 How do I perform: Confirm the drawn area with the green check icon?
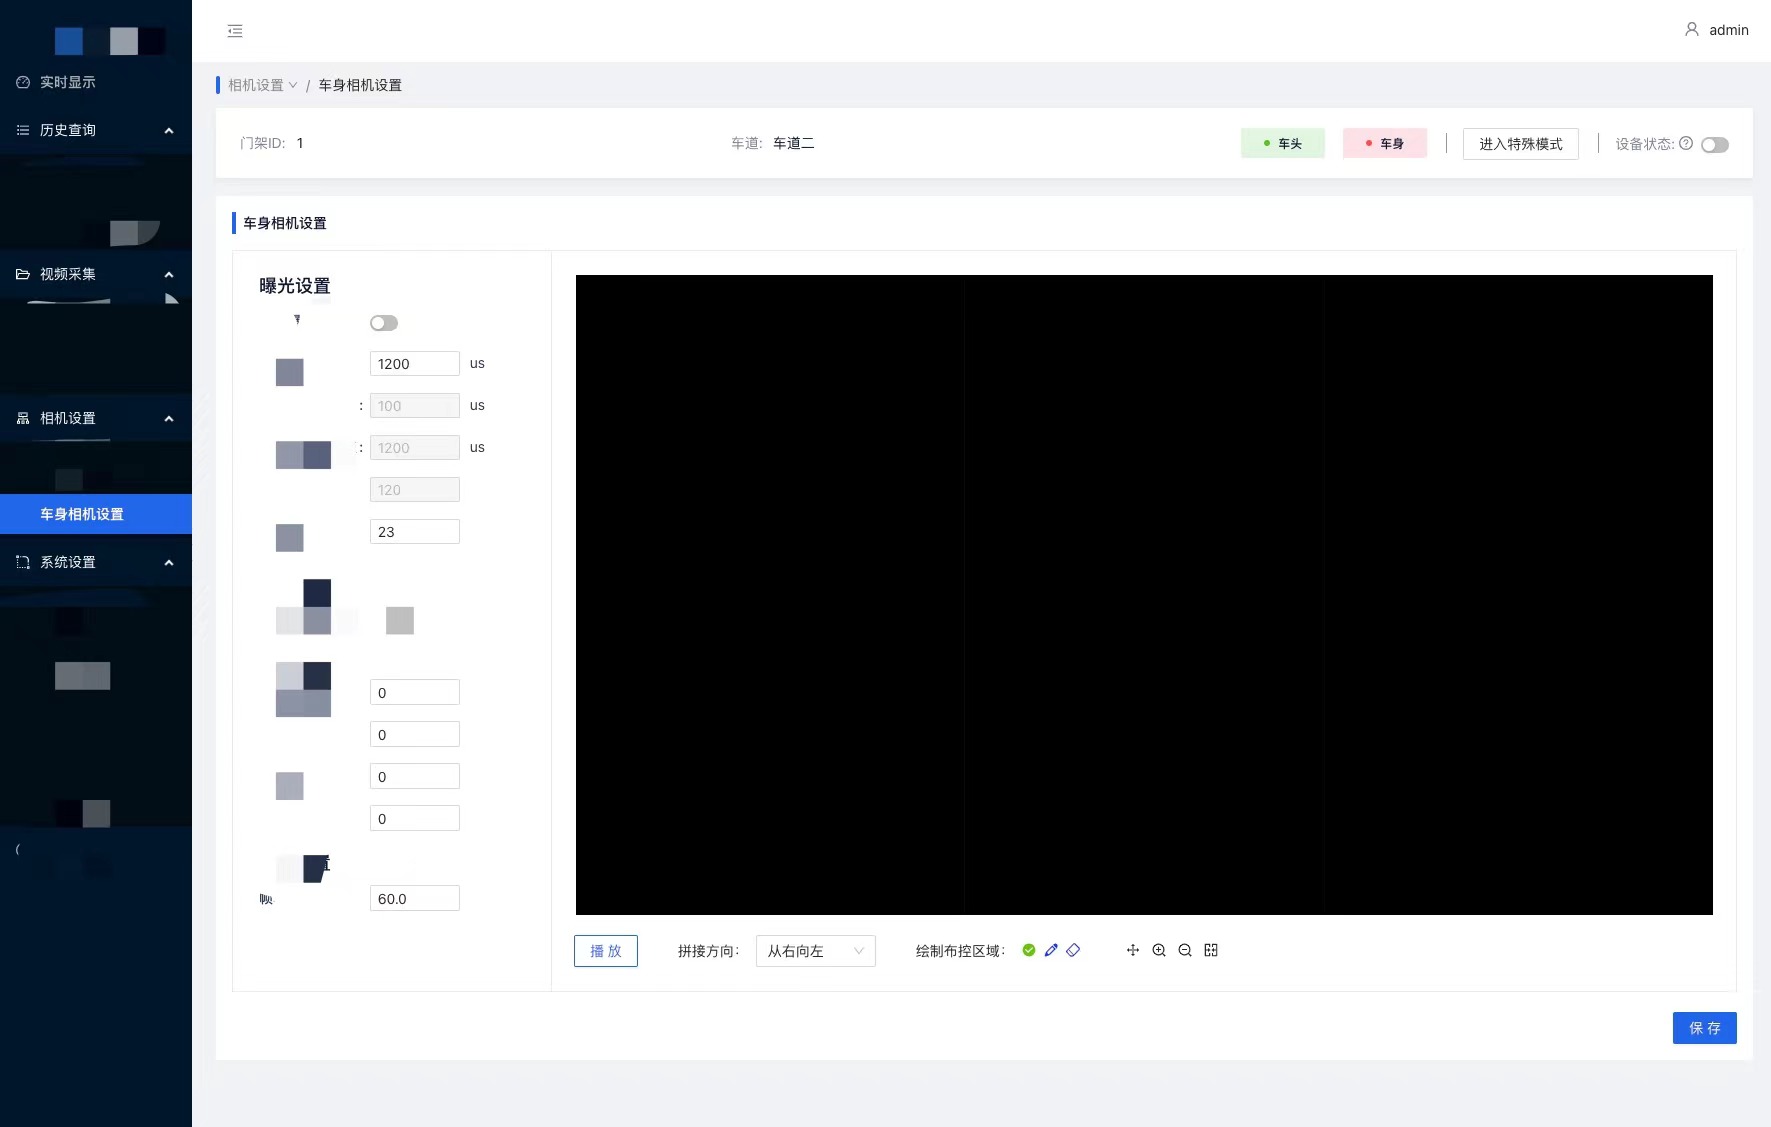(x=1029, y=950)
